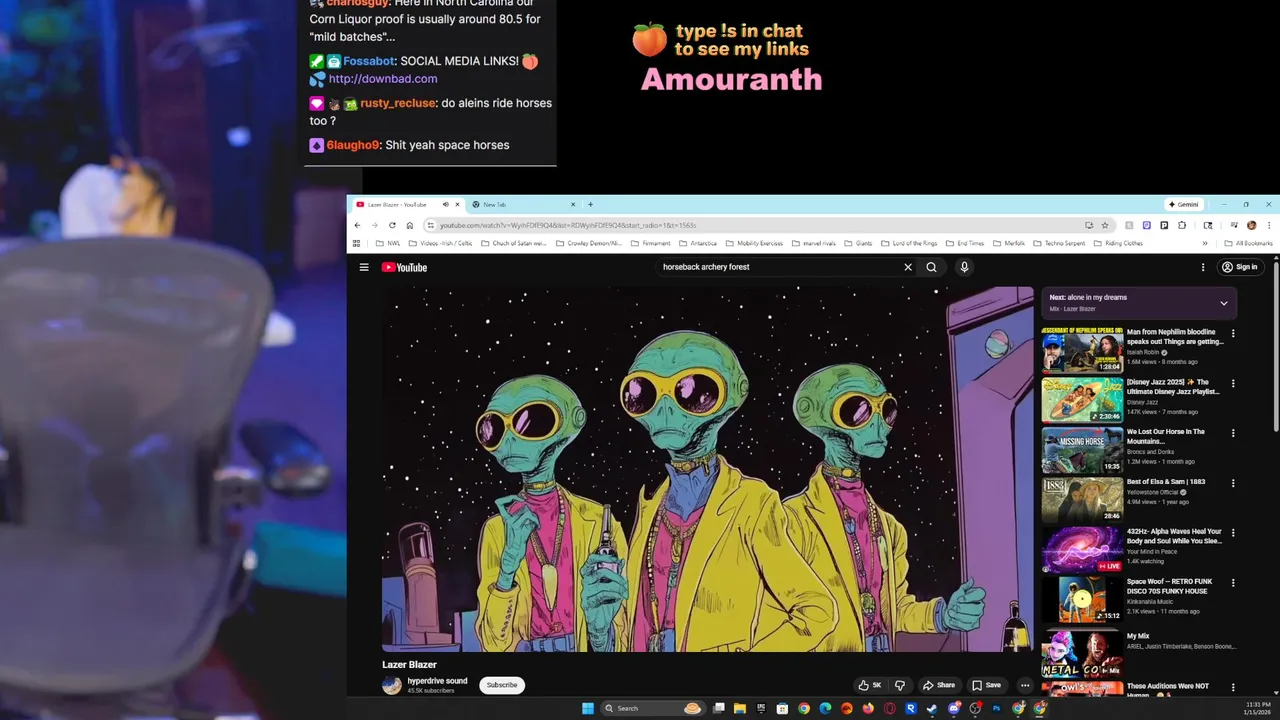Go back in Chrome browser
This screenshot has height=720, width=1280.
coord(357,225)
